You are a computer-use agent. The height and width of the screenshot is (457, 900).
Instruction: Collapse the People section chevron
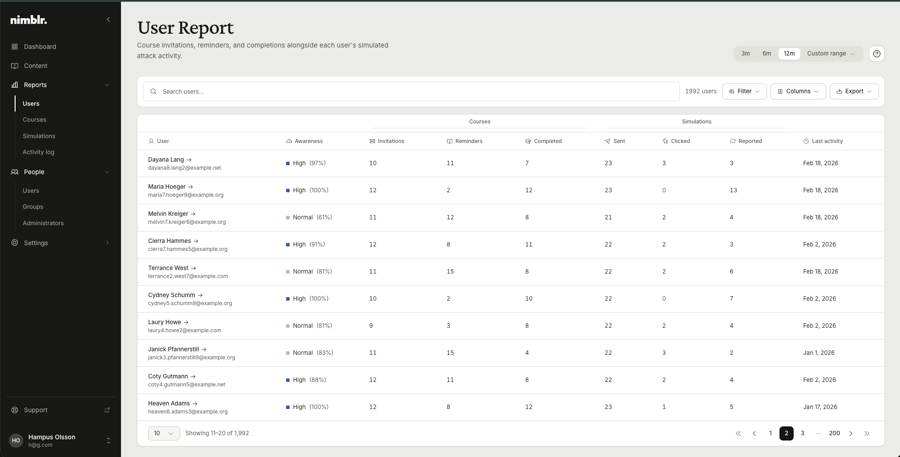[107, 172]
